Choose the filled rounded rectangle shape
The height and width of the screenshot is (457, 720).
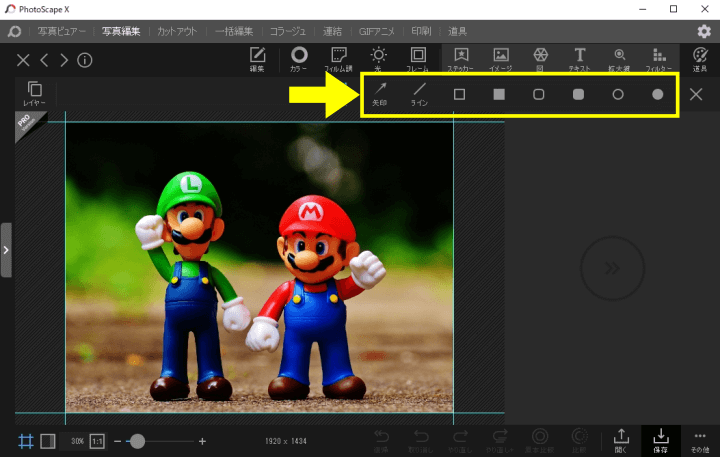pos(579,95)
